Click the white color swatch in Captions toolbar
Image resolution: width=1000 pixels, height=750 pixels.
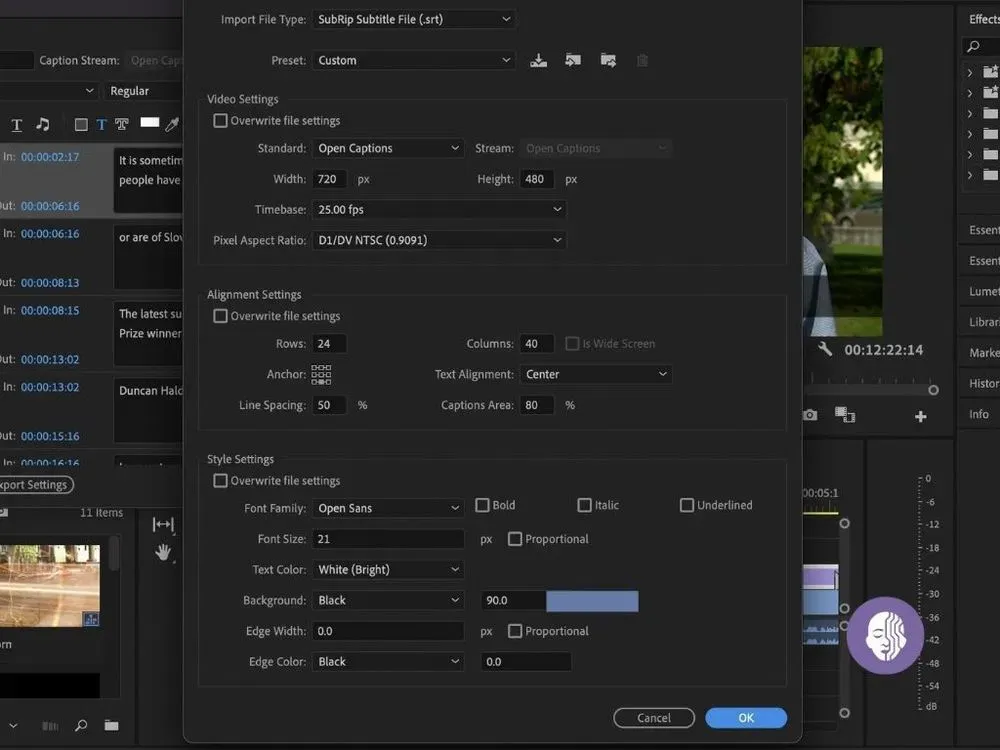tap(149, 122)
